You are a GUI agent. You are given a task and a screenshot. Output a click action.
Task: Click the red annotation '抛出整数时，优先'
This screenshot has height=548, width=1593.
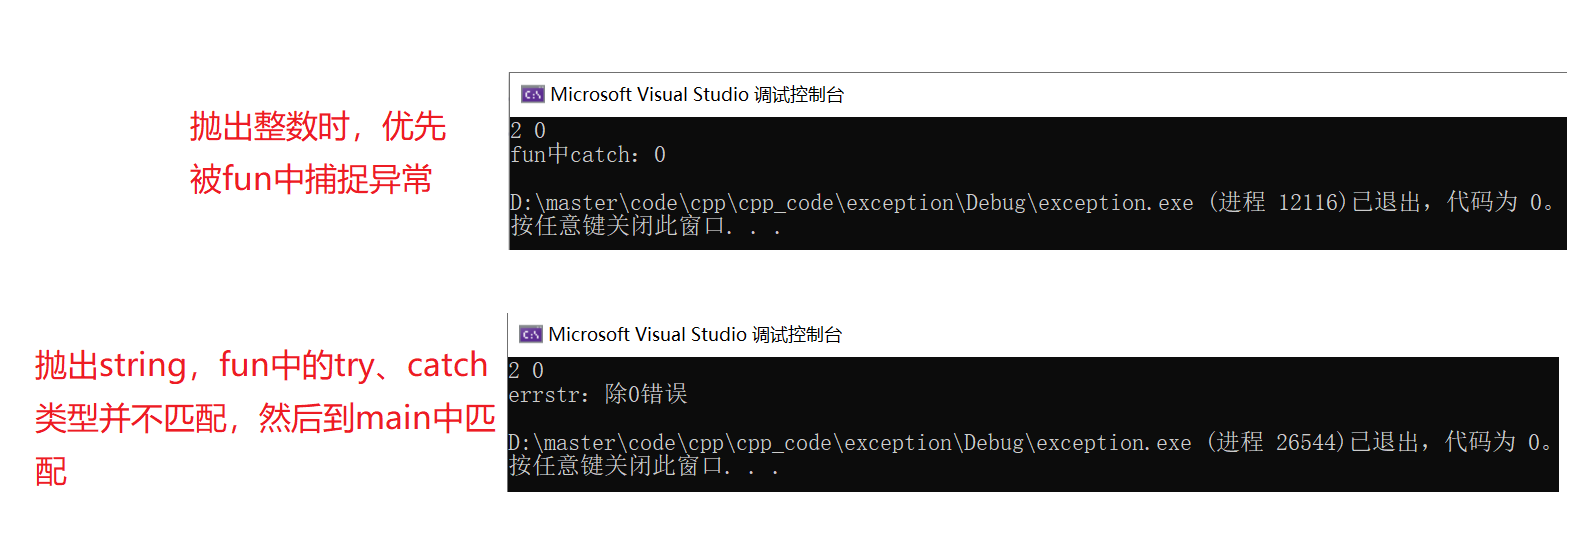(x=318, y=127)
